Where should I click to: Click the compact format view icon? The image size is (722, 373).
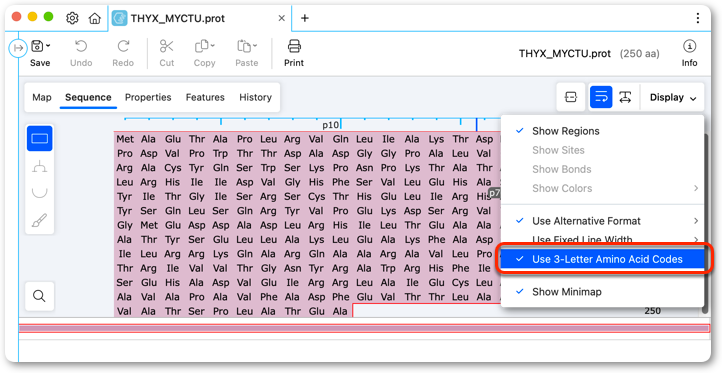pos(571,97)
